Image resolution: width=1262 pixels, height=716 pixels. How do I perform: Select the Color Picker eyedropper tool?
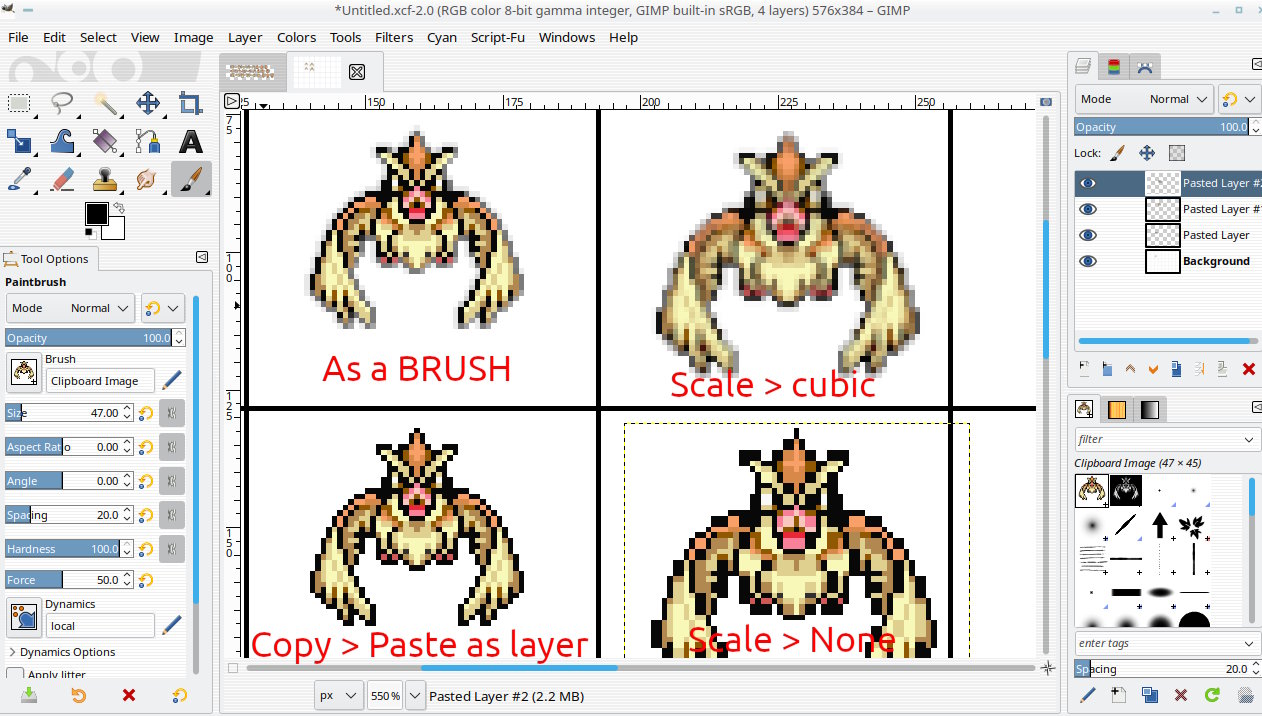point(20,179)
